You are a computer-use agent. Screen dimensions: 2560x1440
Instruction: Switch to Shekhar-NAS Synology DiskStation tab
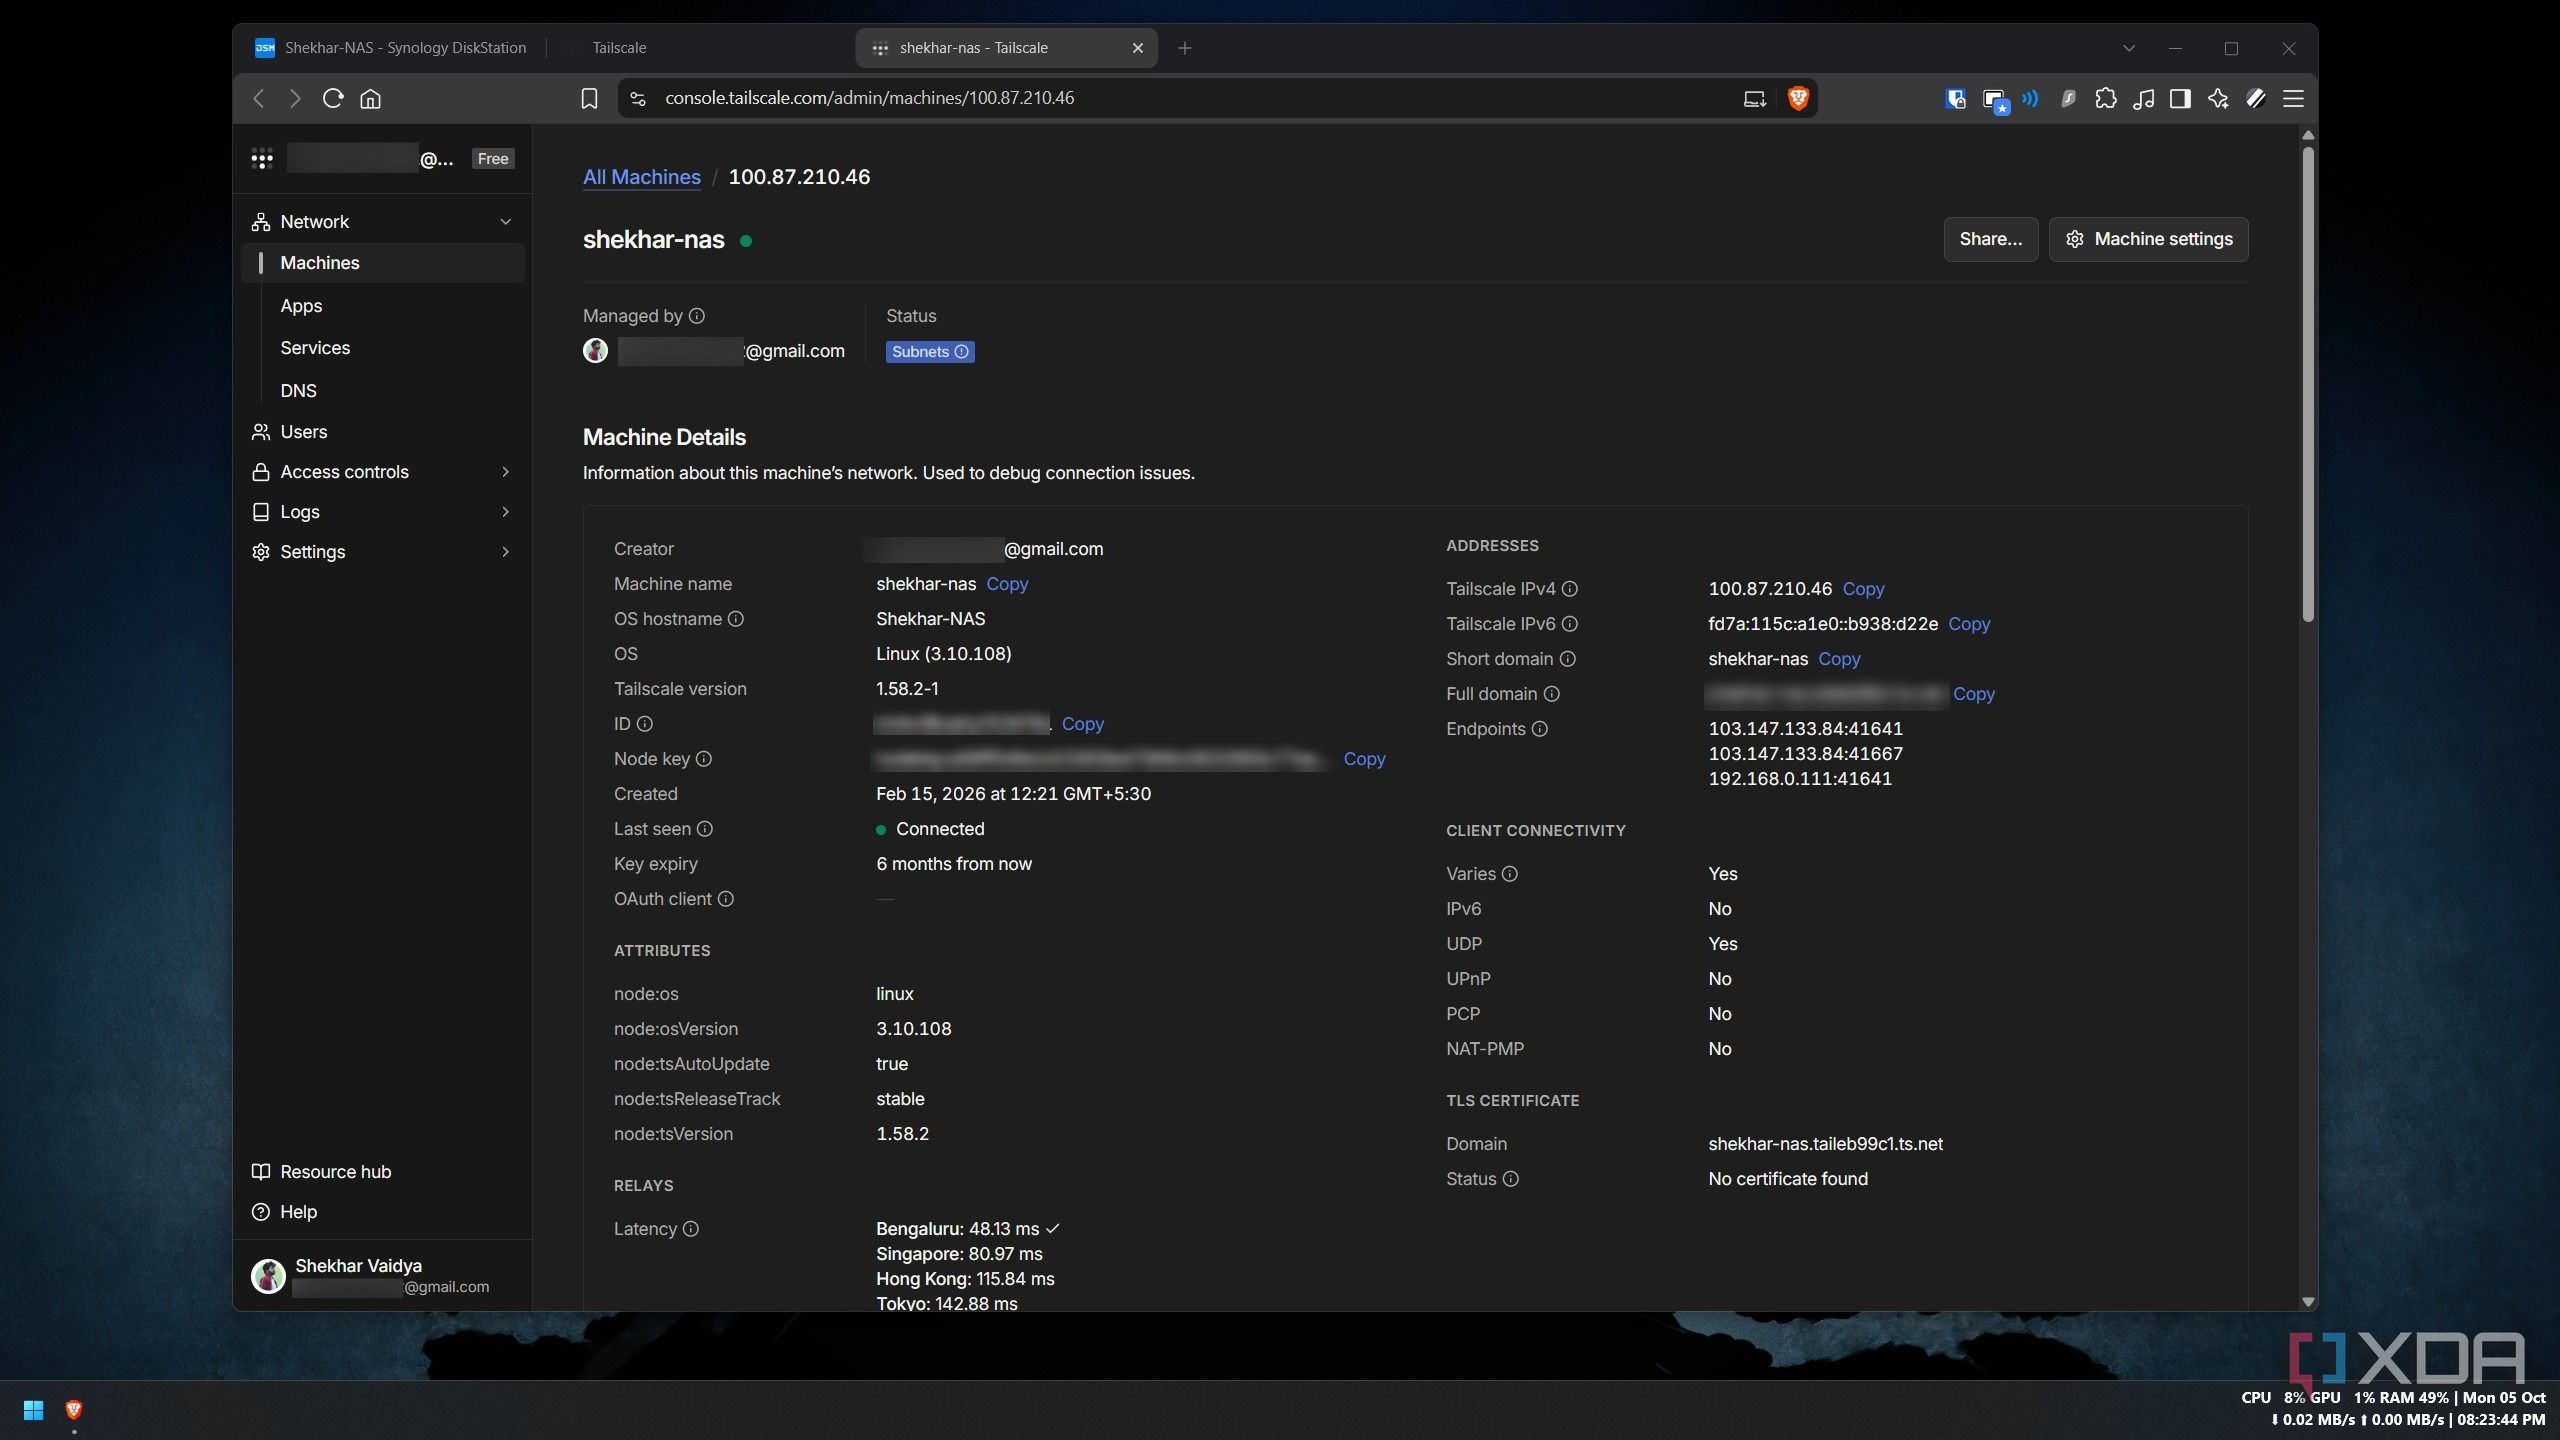point(391,48)
